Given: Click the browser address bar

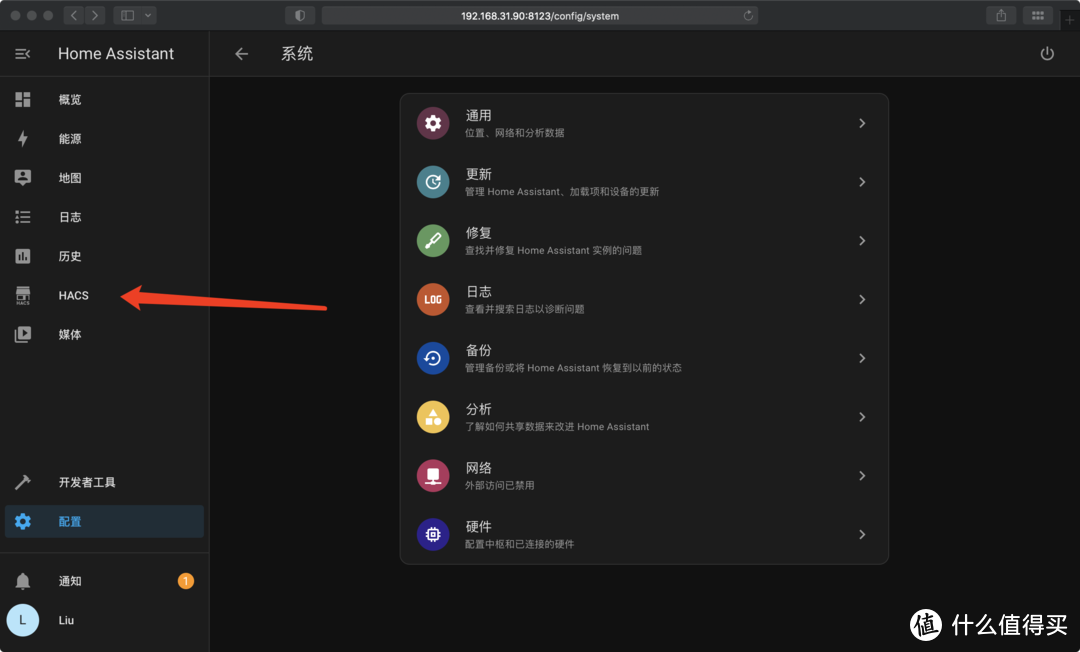Looking at the screenshot, I should click(540, 15).
